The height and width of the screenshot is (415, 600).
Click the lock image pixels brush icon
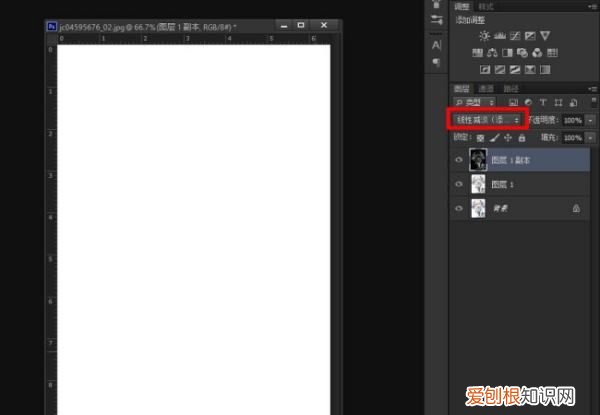pos(494,136)
